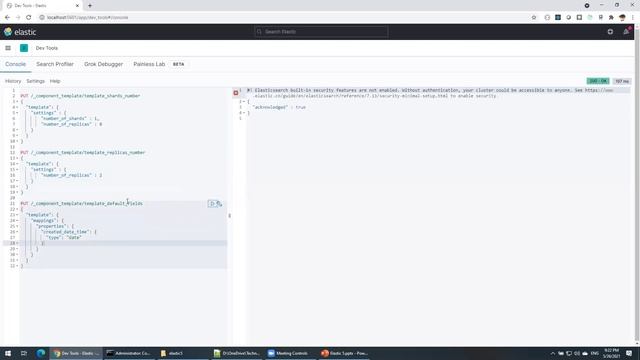This screenshot has width=640, height=360.
Task: Click the "created_date_time" property line
Action: point(69,232)
